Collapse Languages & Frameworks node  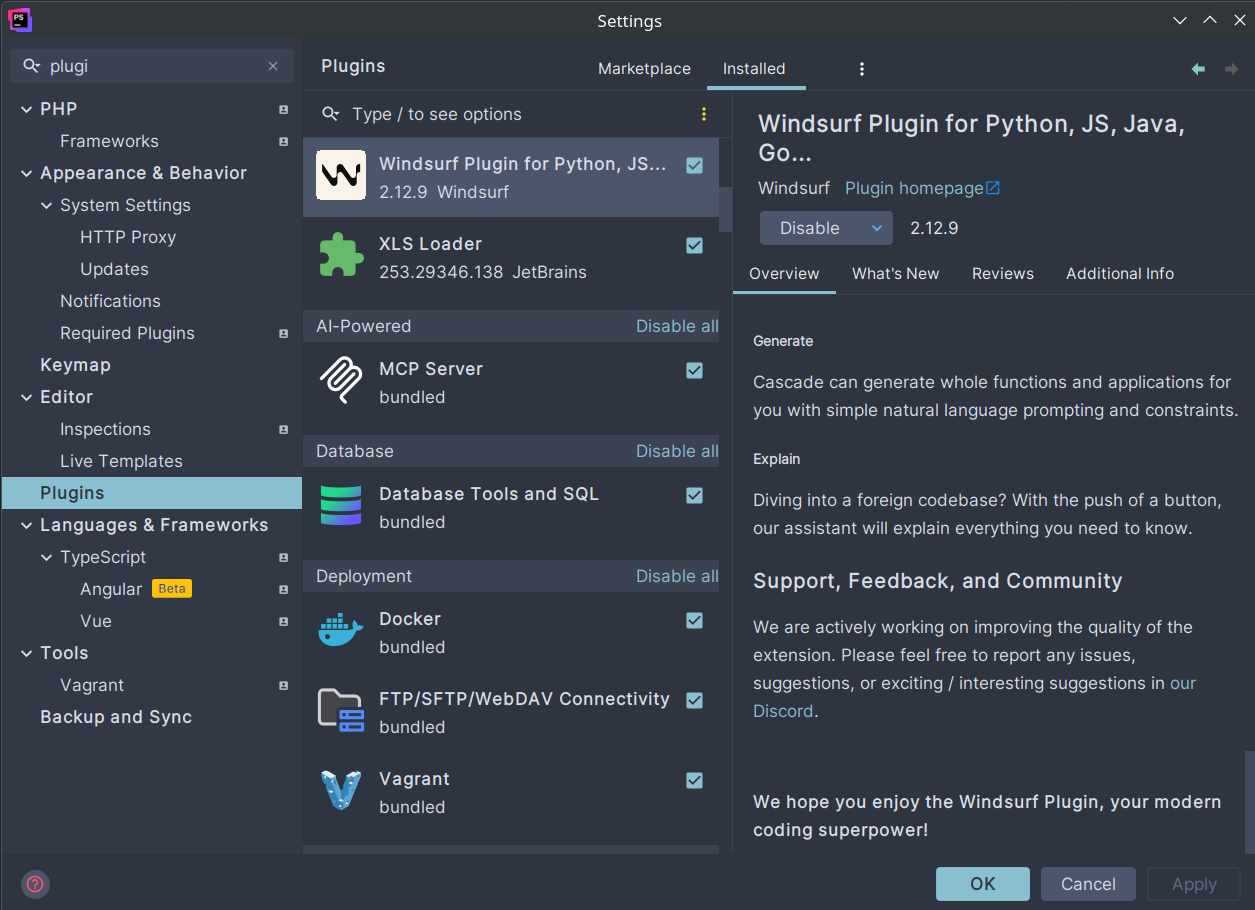26,525
